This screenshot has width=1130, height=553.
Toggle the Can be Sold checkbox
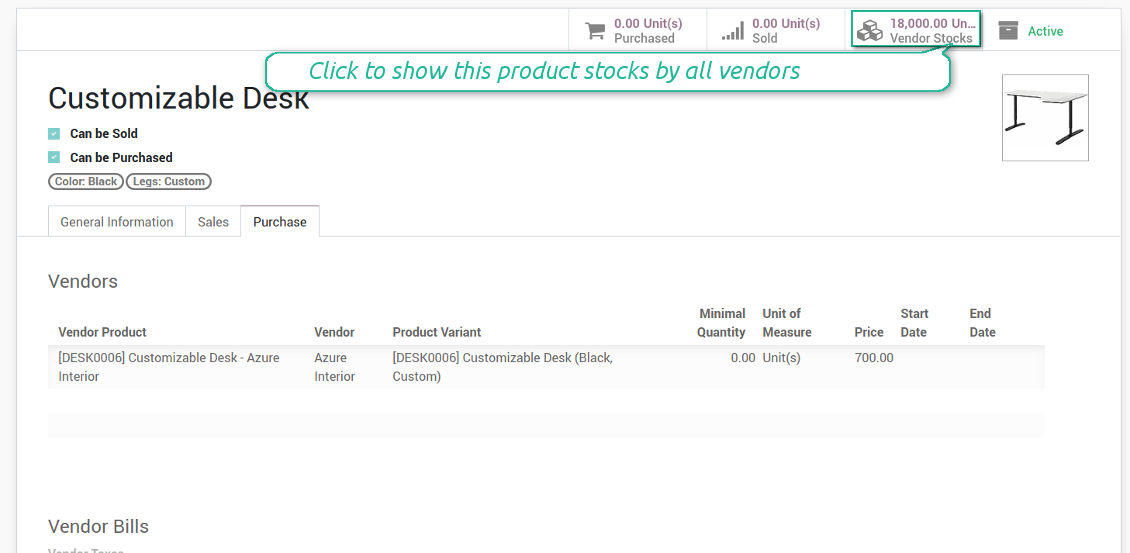54,133
